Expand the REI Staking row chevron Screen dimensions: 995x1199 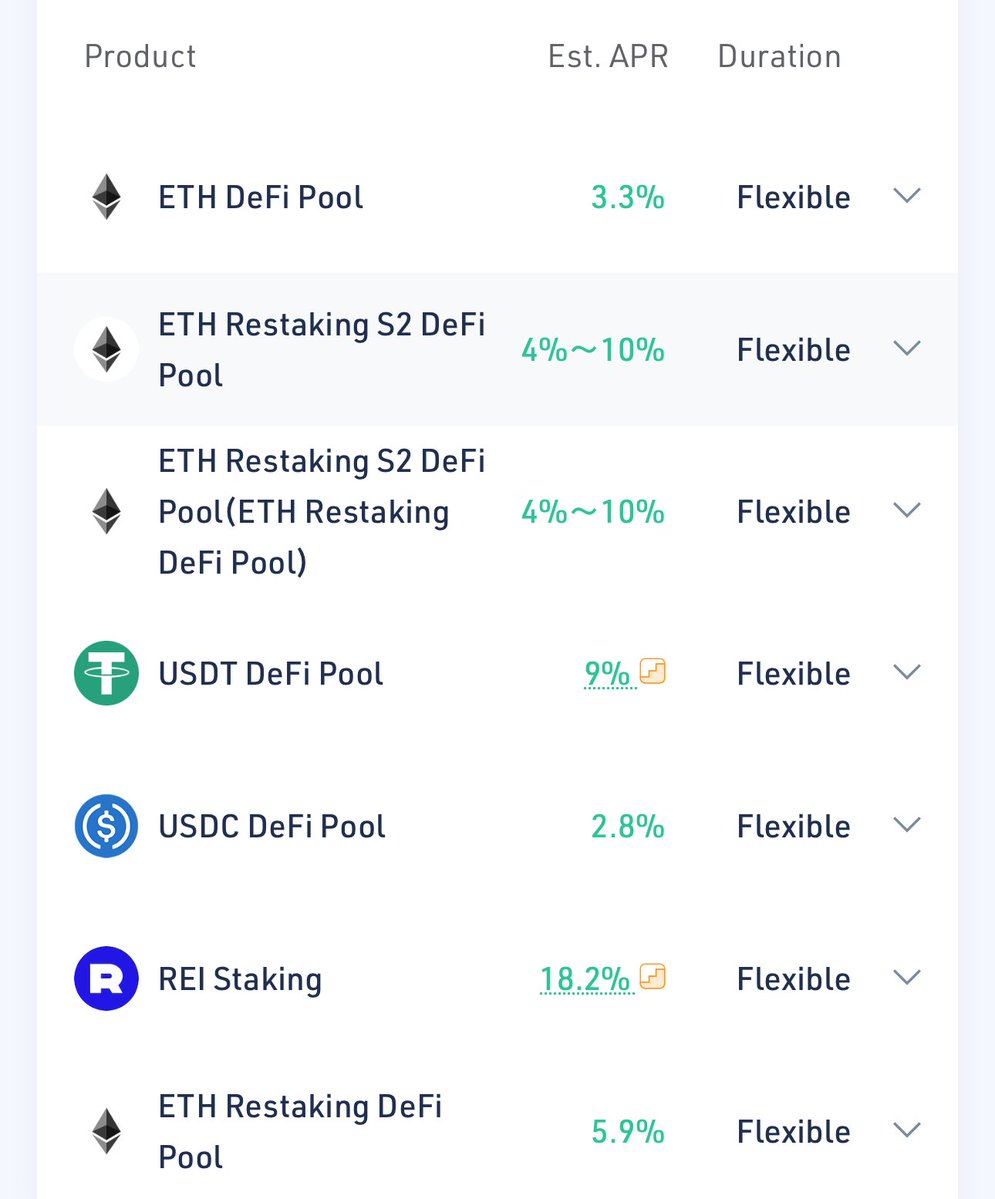point(907,977)
